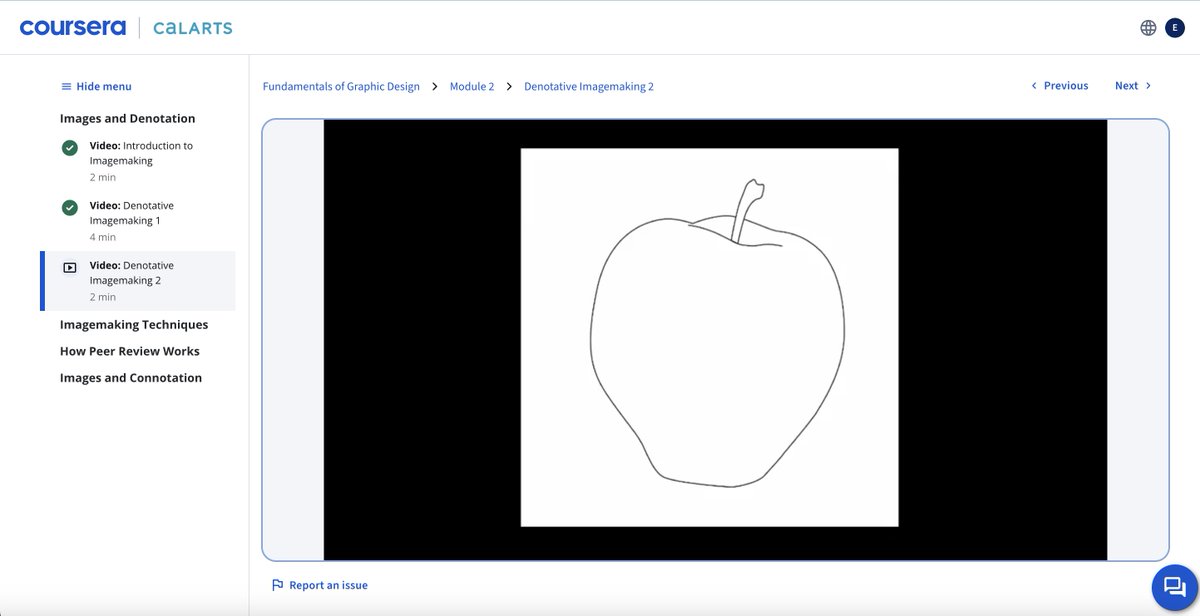Open the chat support button
The height and width of the screenshot is (616, 1200).
click(x=1175, y=587)
